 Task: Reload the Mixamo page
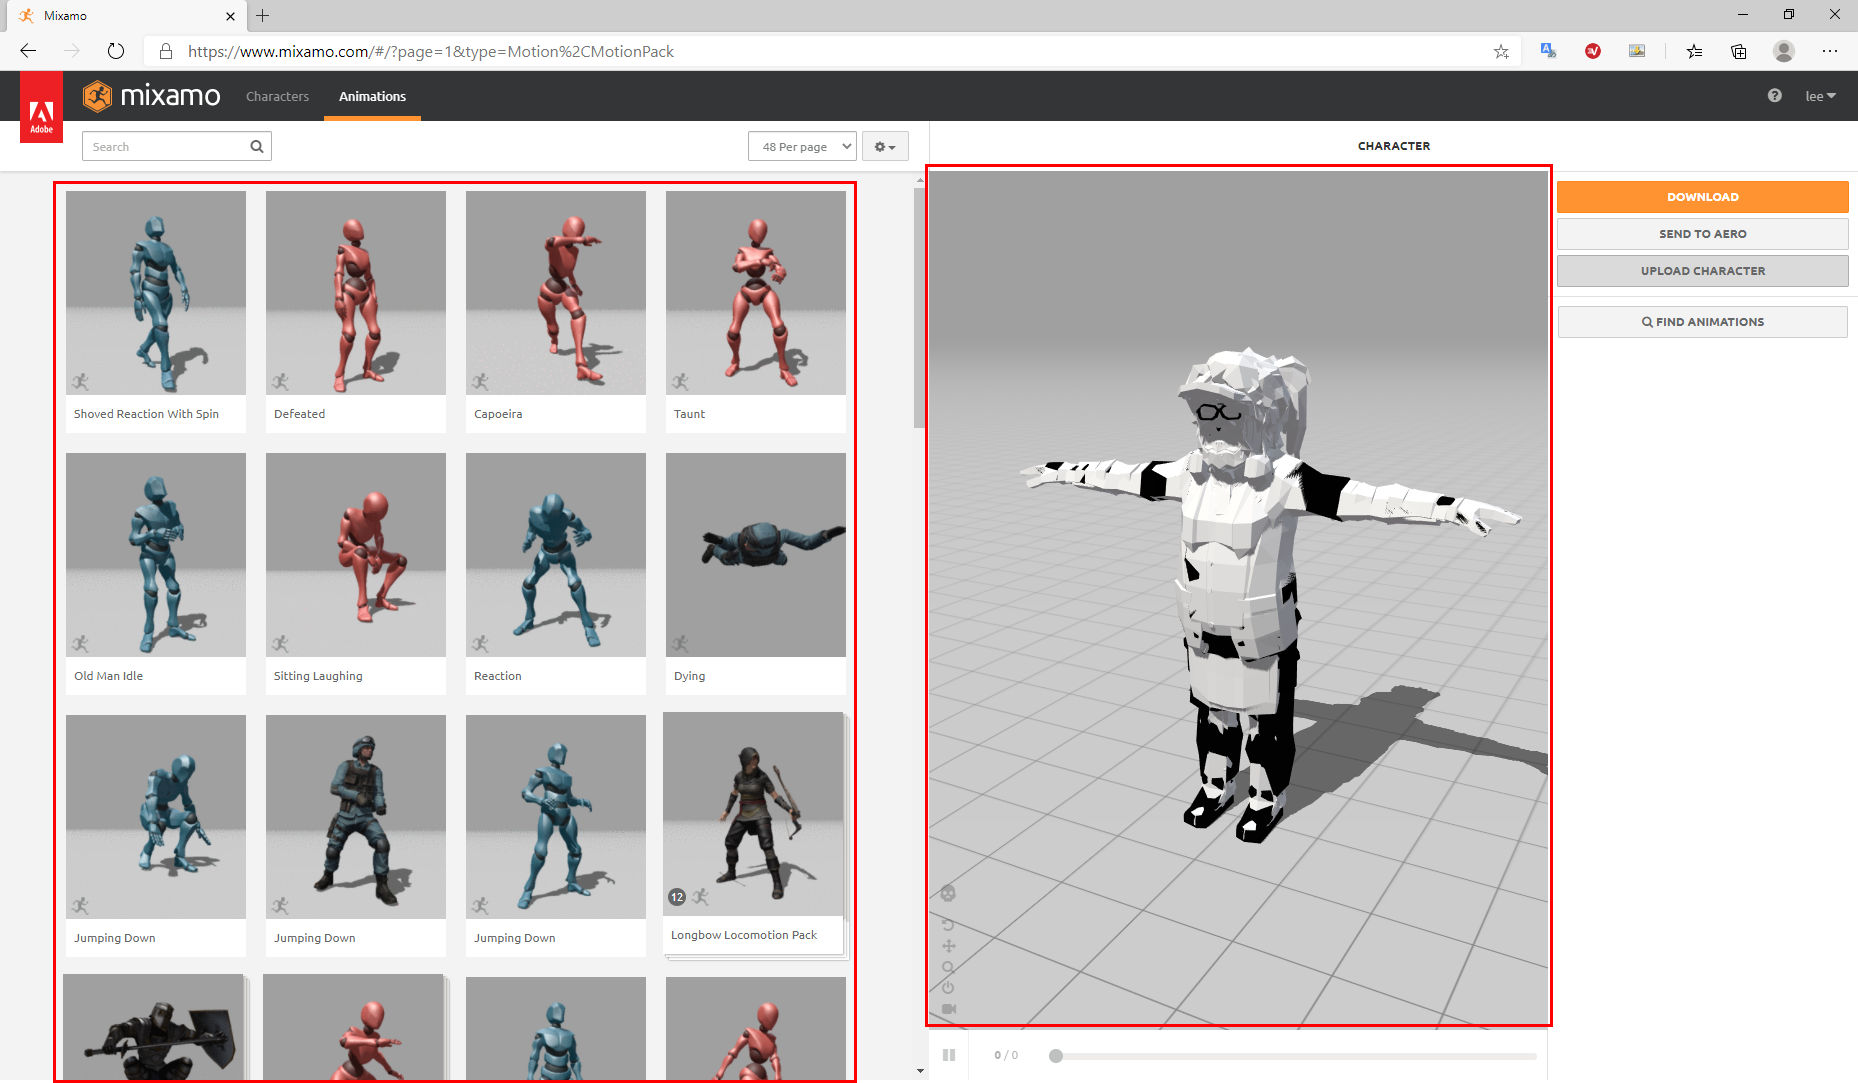[116, 51]
